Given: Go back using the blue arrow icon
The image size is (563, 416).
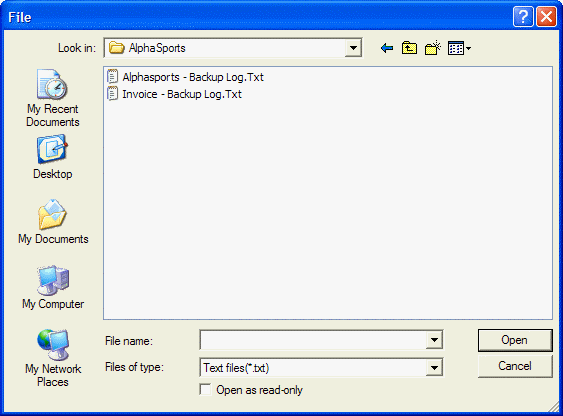Looking at the screenshot, I should pyautogui.click(x=387, y=48).
